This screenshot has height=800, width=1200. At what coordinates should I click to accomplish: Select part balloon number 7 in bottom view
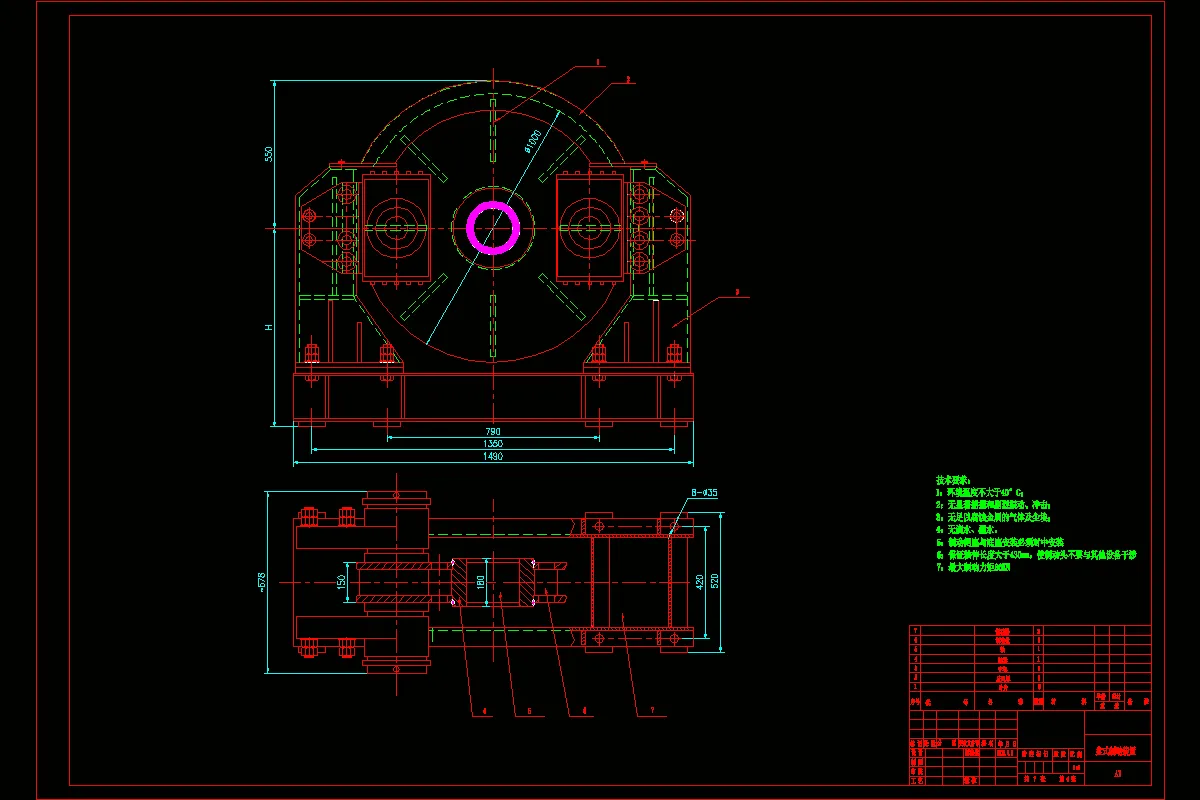click(x=652, y=712)
